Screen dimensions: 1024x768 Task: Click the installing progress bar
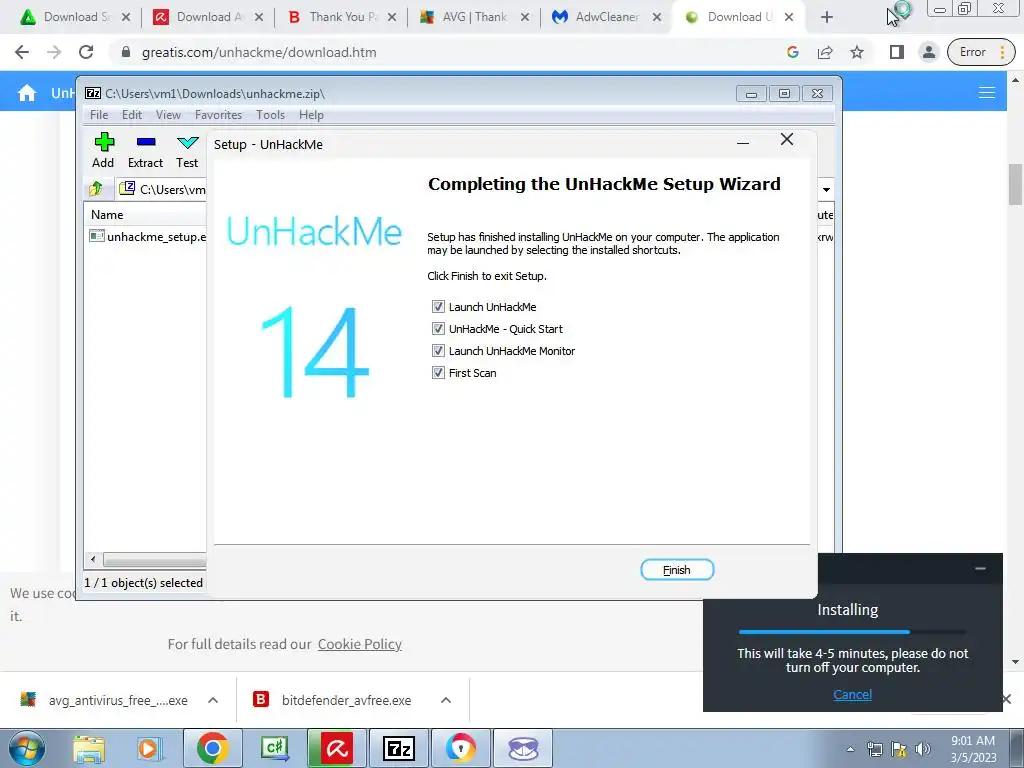[852, 632]
